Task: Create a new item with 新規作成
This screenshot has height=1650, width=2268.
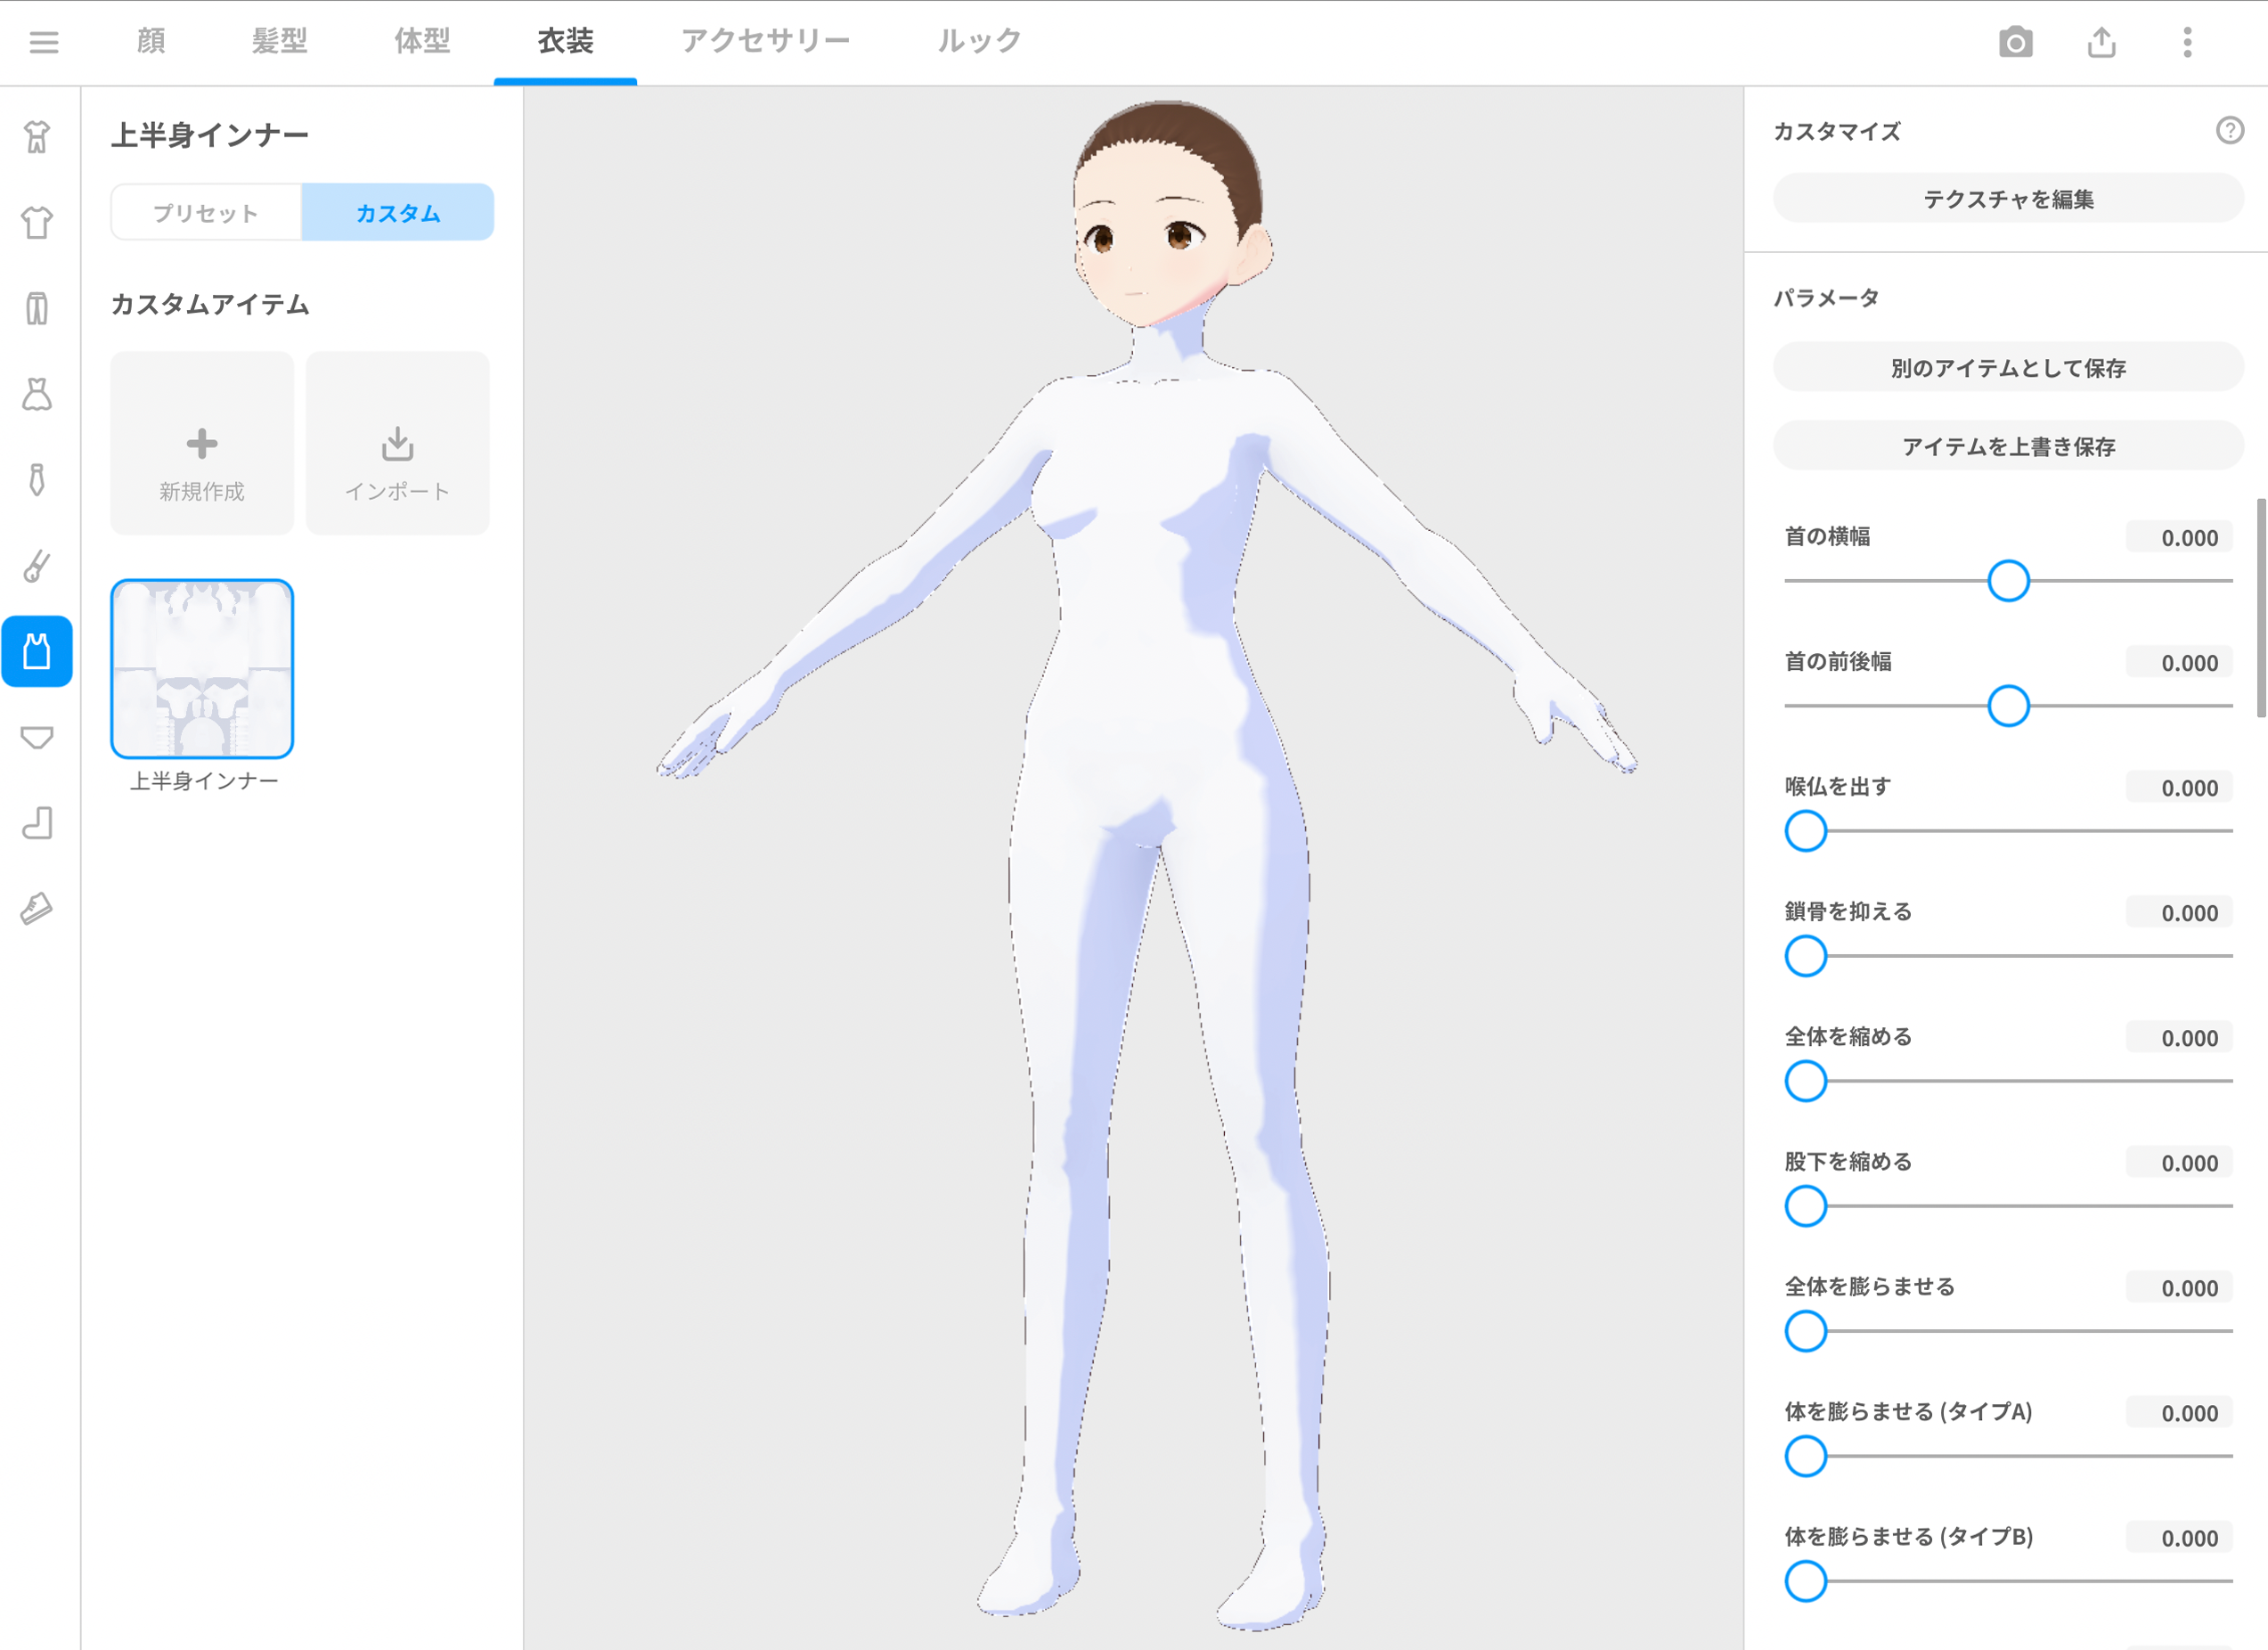Action: [201, 443]
